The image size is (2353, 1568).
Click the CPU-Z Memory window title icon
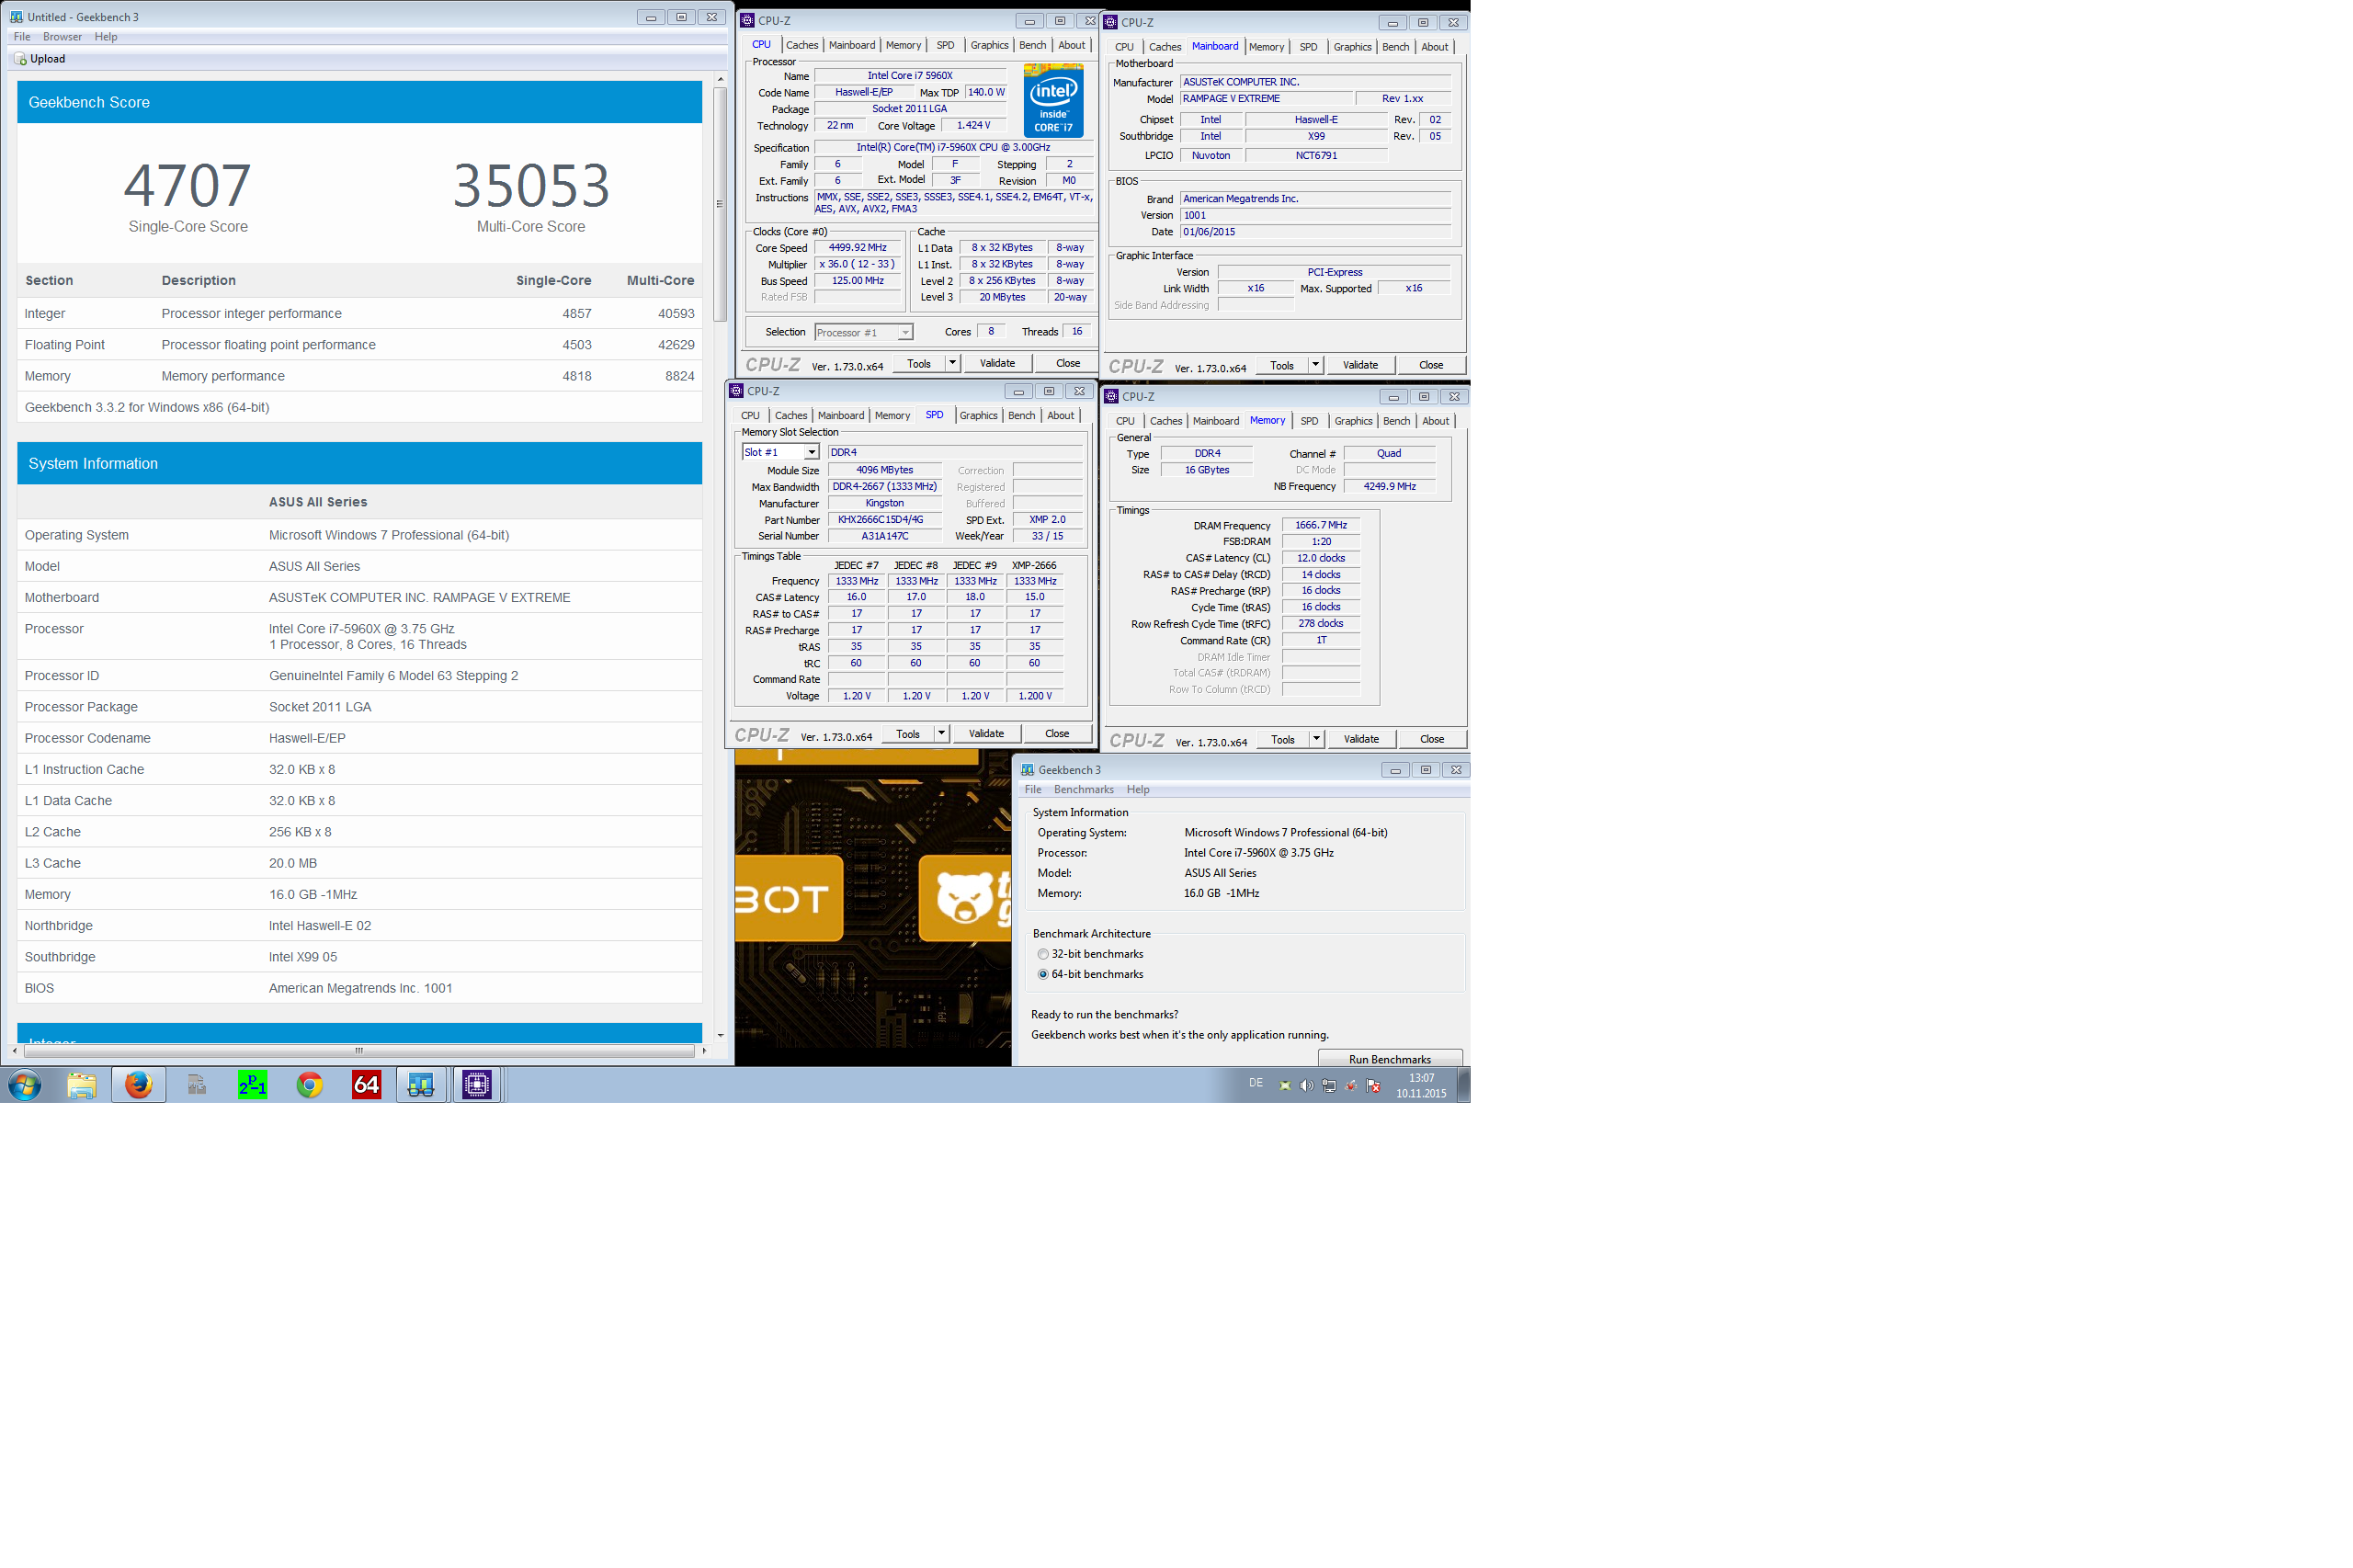click(1111, 397)
